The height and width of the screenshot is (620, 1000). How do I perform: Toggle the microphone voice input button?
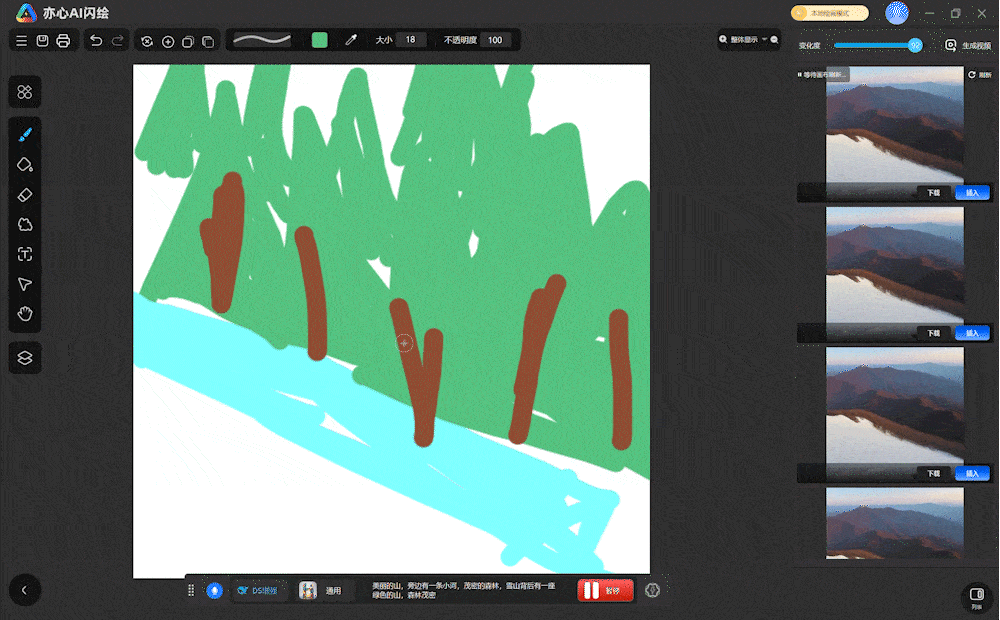pyautogui.click(x=214, y=590)
